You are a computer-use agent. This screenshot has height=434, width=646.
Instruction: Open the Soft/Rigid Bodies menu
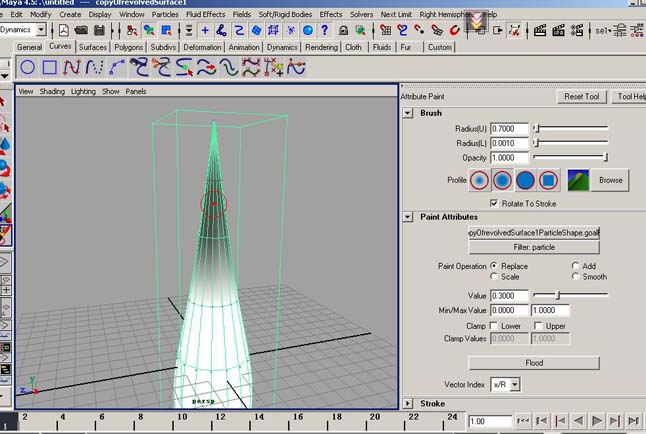click(x=285, y=14)
